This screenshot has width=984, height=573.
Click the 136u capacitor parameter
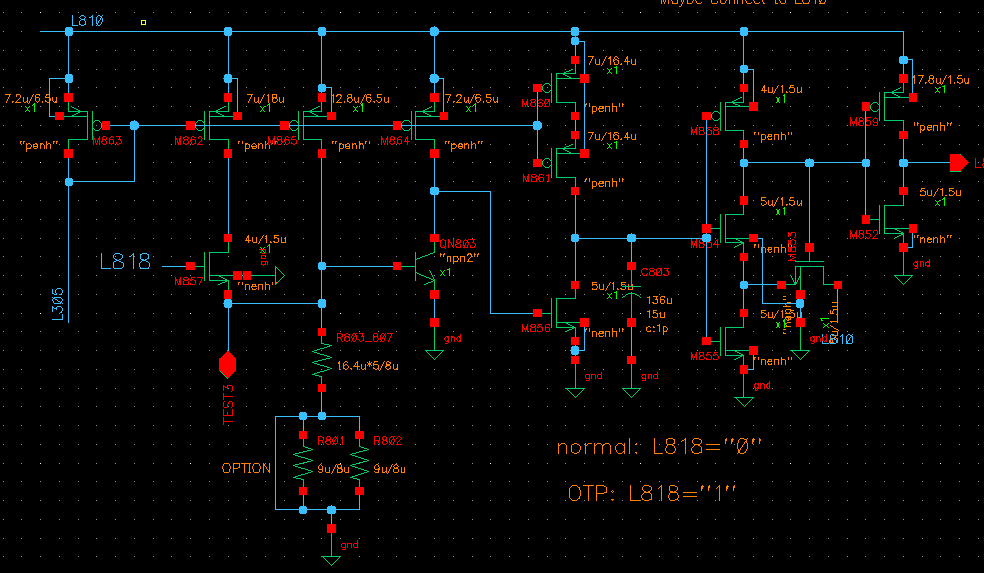coord(660,300)
